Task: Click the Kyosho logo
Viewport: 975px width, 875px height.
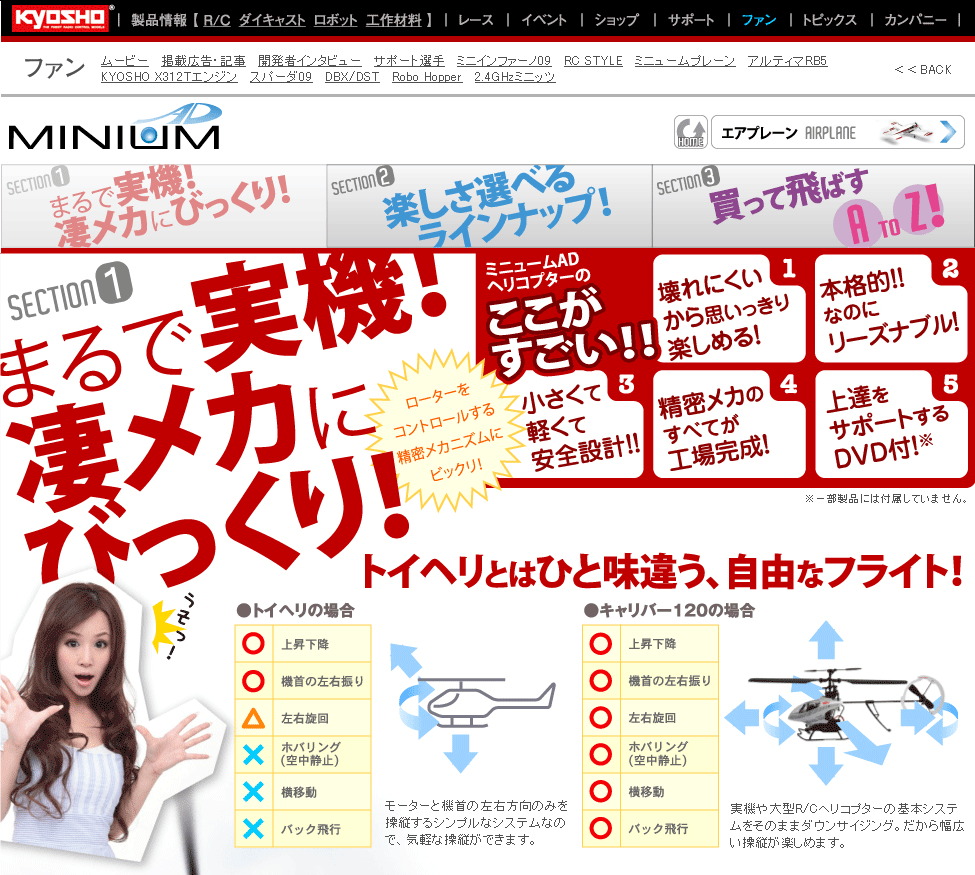Action: pos(60,19)
